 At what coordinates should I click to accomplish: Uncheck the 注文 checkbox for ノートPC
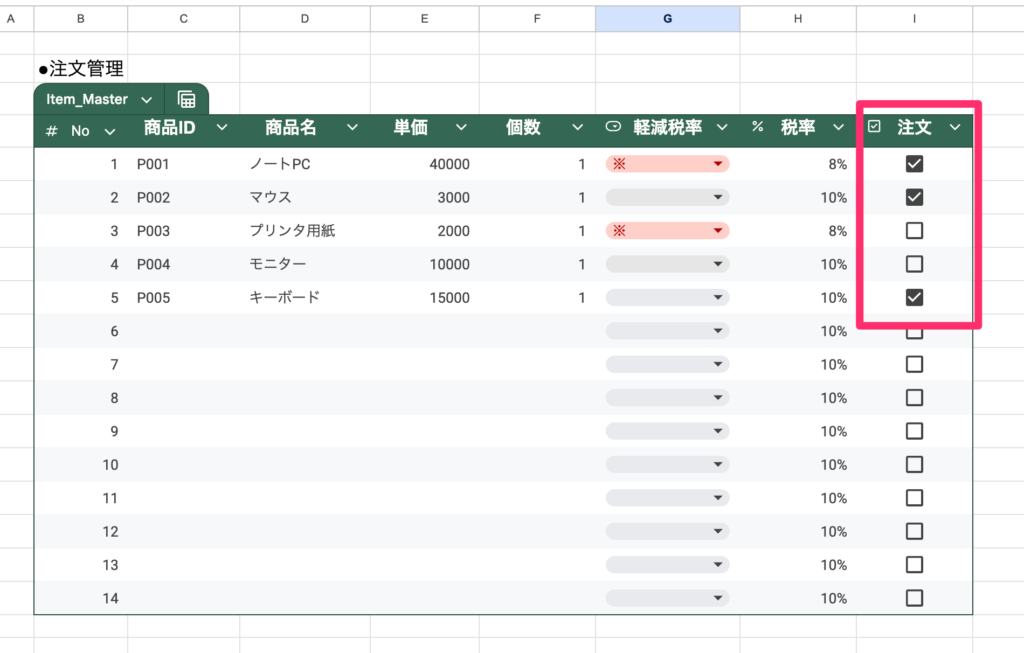(914, 164)
